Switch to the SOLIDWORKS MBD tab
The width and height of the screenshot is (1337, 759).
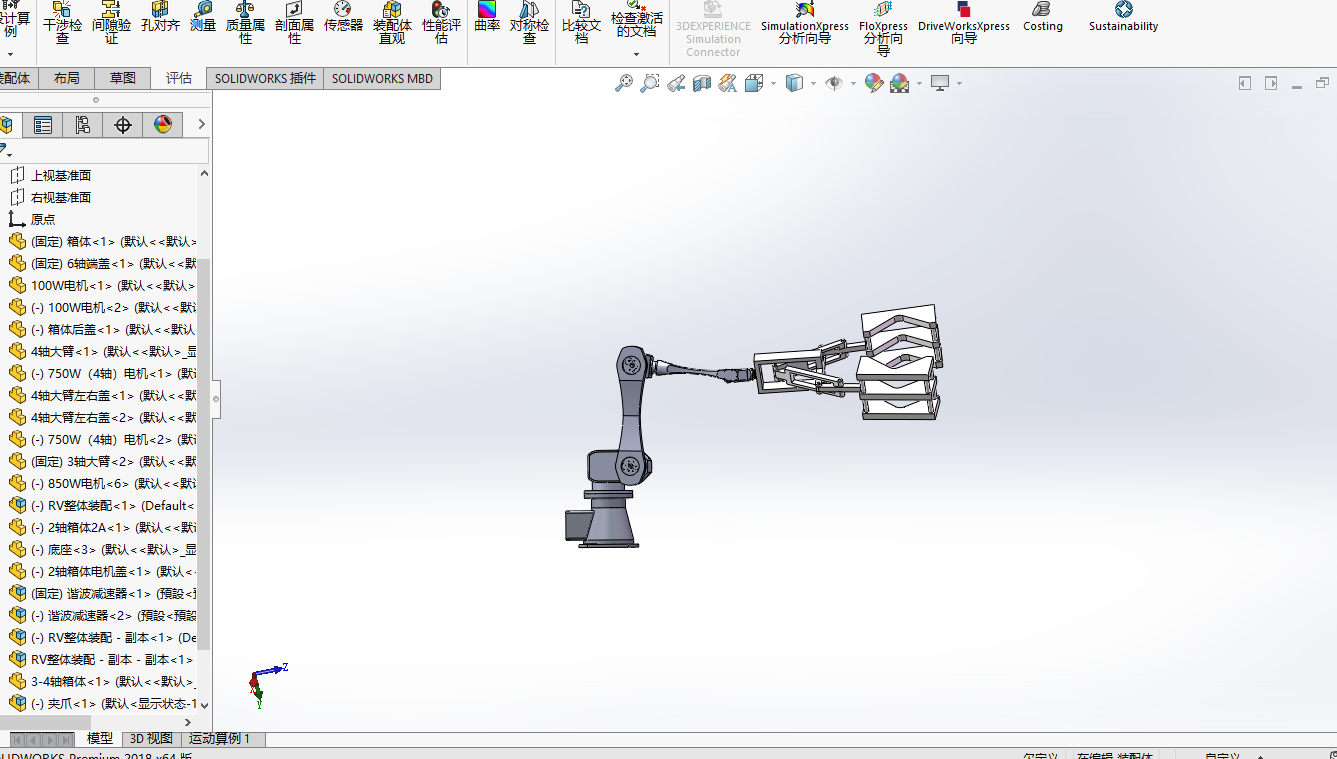pyautogui.click(x=382, y=78)
